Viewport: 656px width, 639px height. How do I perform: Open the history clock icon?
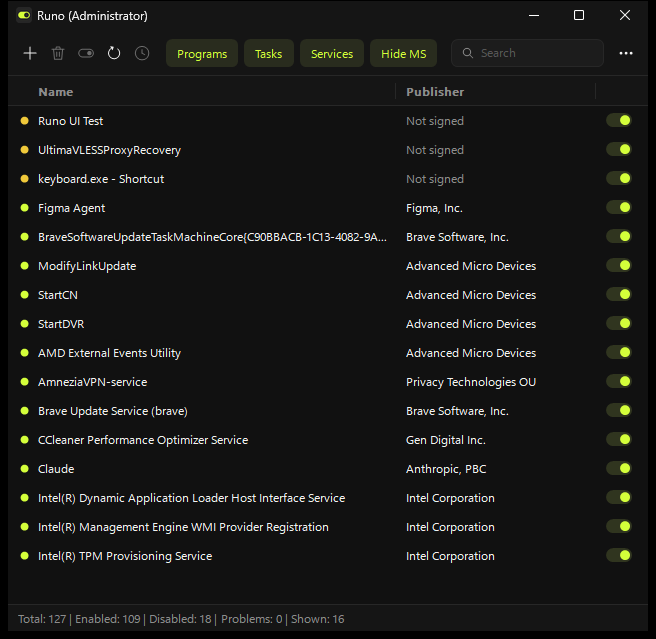142,54
